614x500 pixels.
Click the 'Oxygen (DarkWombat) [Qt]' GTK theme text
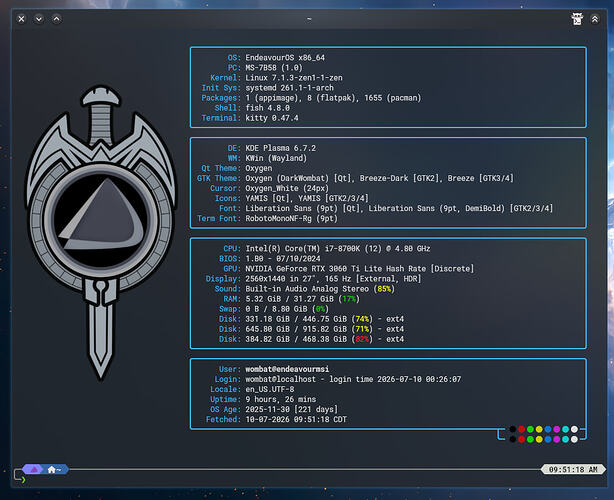click(298, 178)
